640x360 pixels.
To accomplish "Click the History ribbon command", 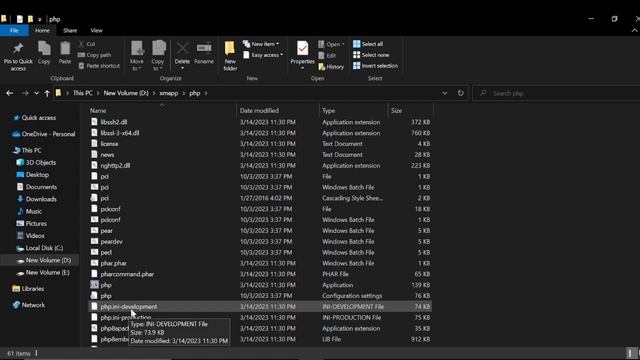I will pyautogui.click(x=331, y=67).
